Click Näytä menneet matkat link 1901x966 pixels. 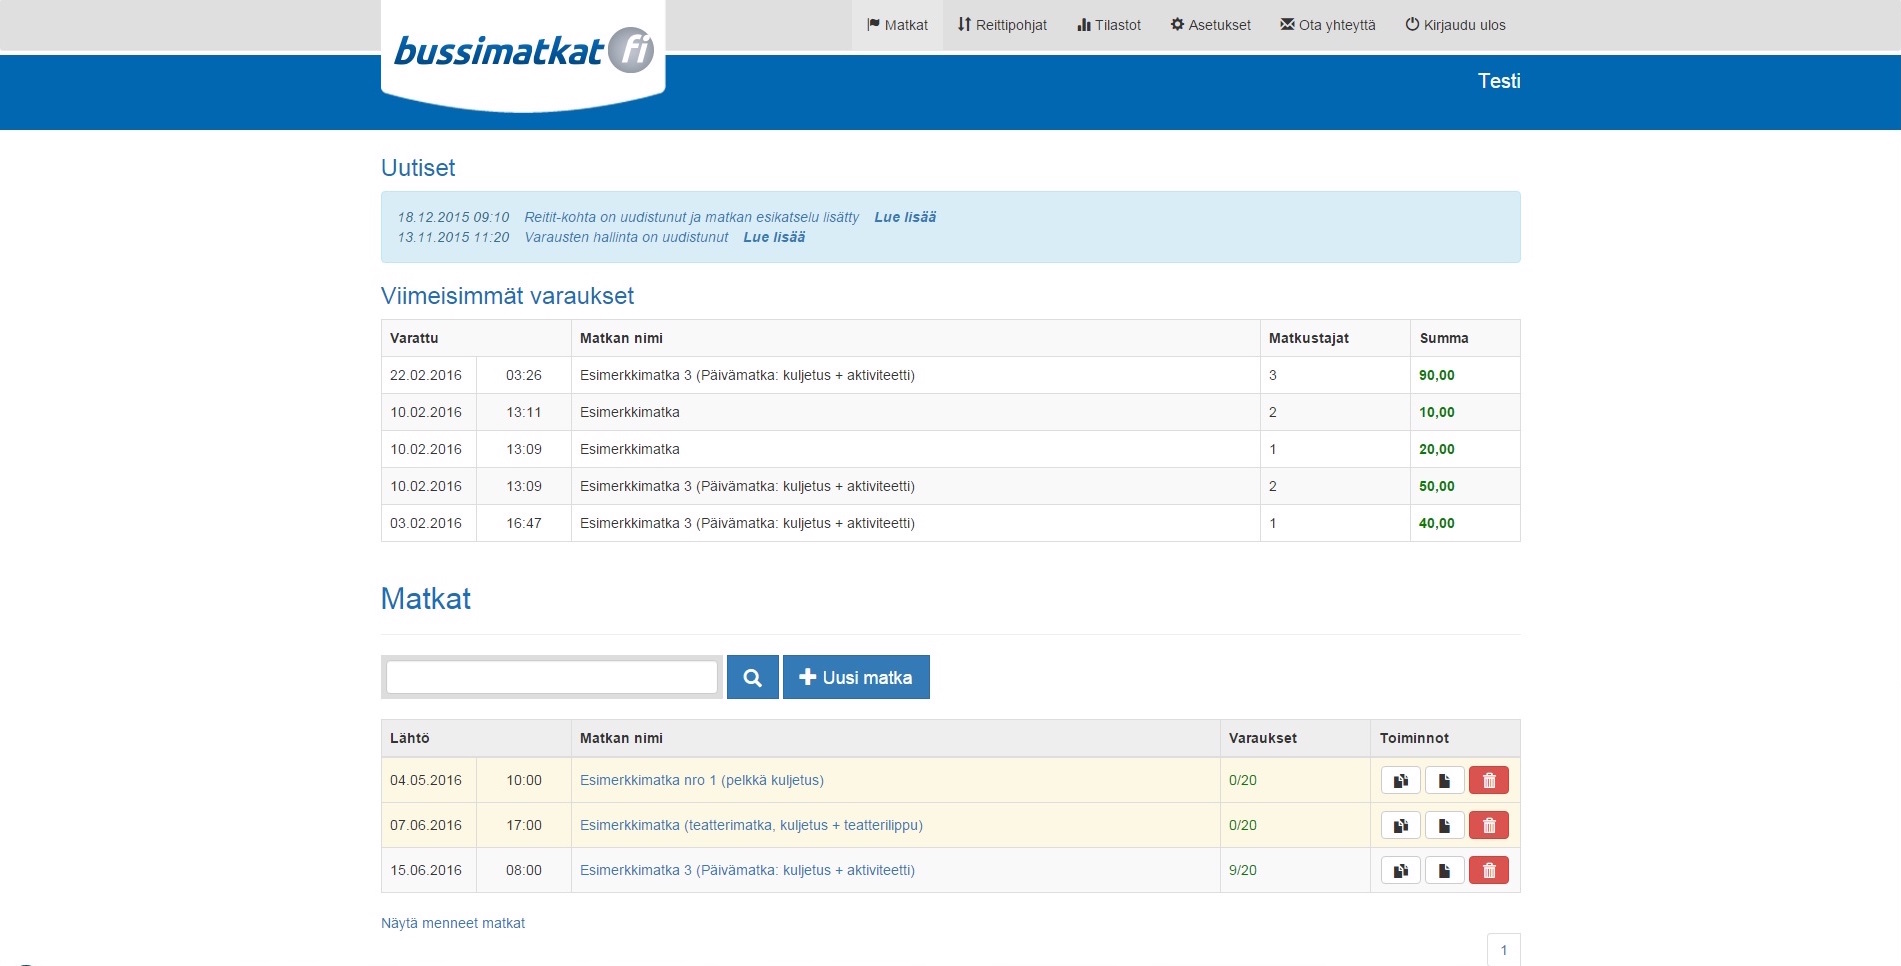point(453,923)
